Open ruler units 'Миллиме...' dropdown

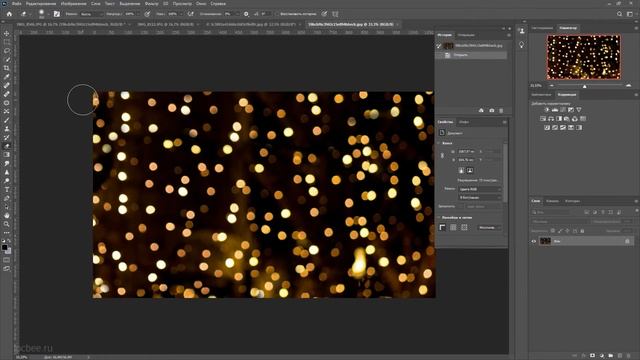(x=489, y=227)
